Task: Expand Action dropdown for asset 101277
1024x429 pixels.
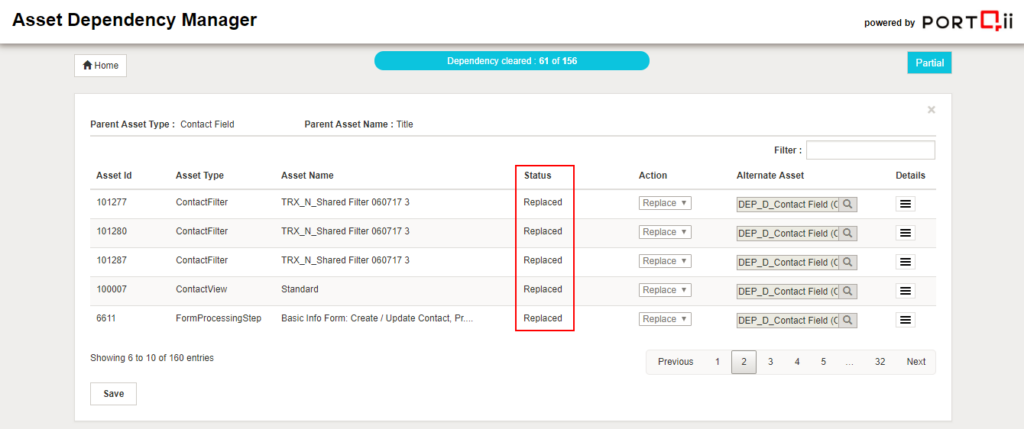Action: 664,203
